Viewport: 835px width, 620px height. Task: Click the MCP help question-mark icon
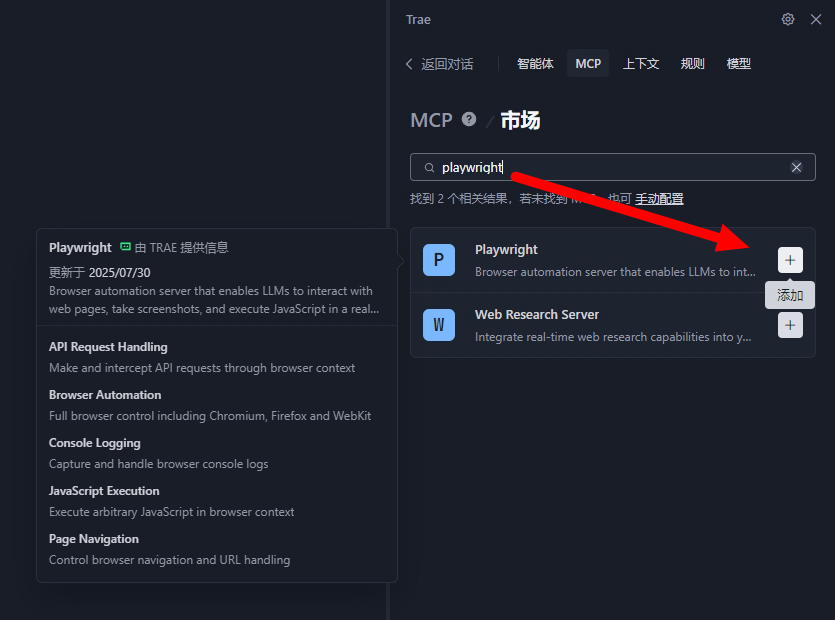(469, 119)
